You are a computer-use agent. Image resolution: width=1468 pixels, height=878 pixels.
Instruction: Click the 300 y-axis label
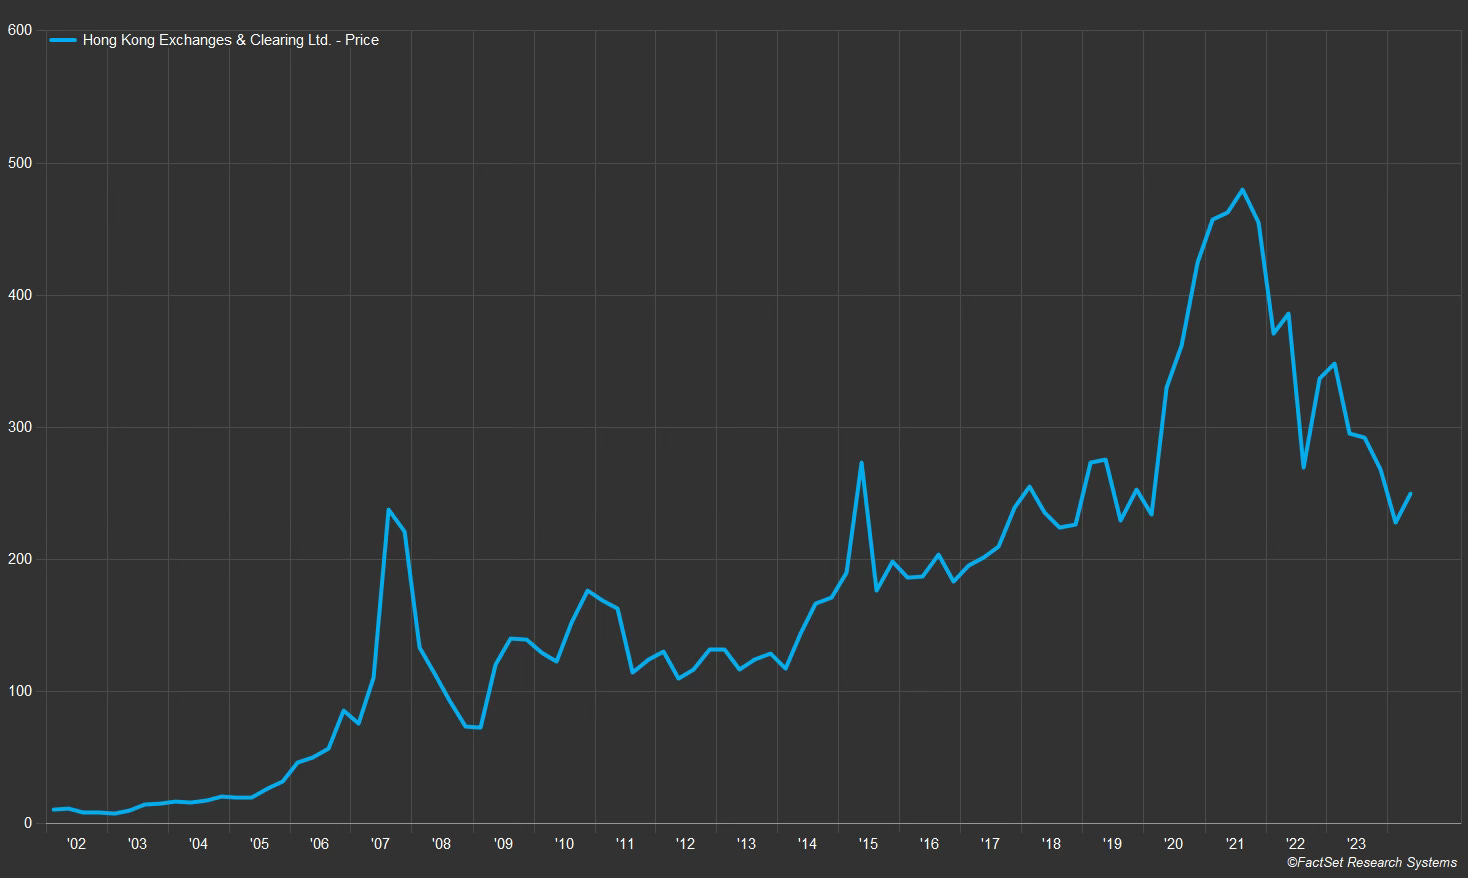19,427
